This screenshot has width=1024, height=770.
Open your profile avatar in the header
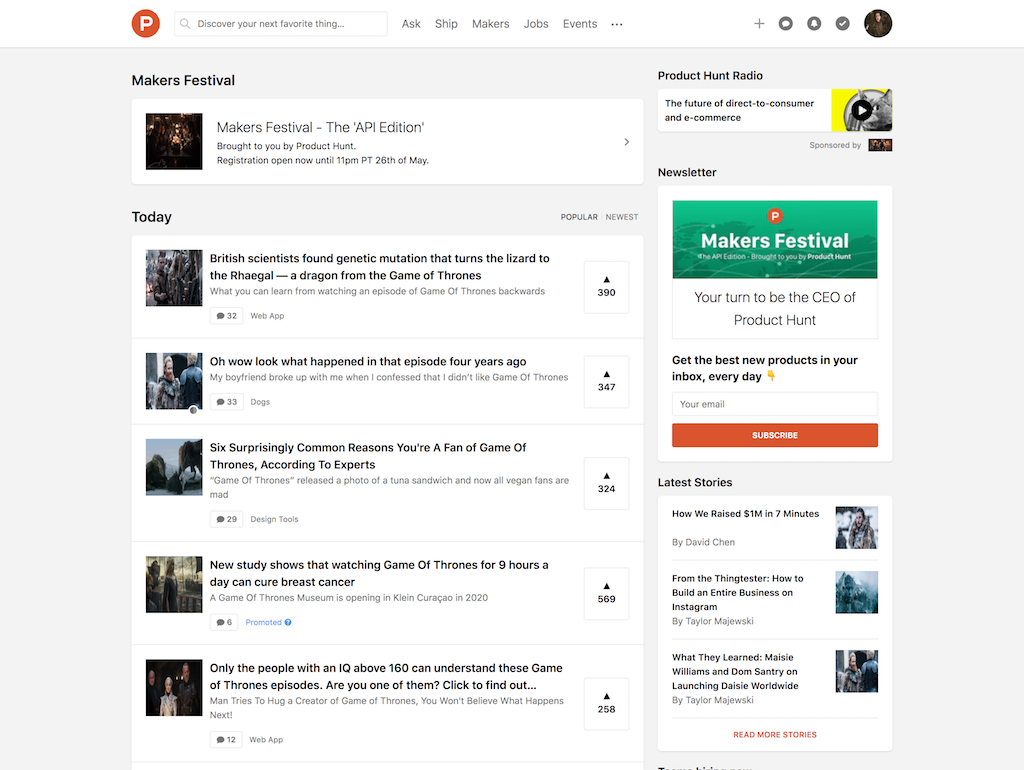877,23
